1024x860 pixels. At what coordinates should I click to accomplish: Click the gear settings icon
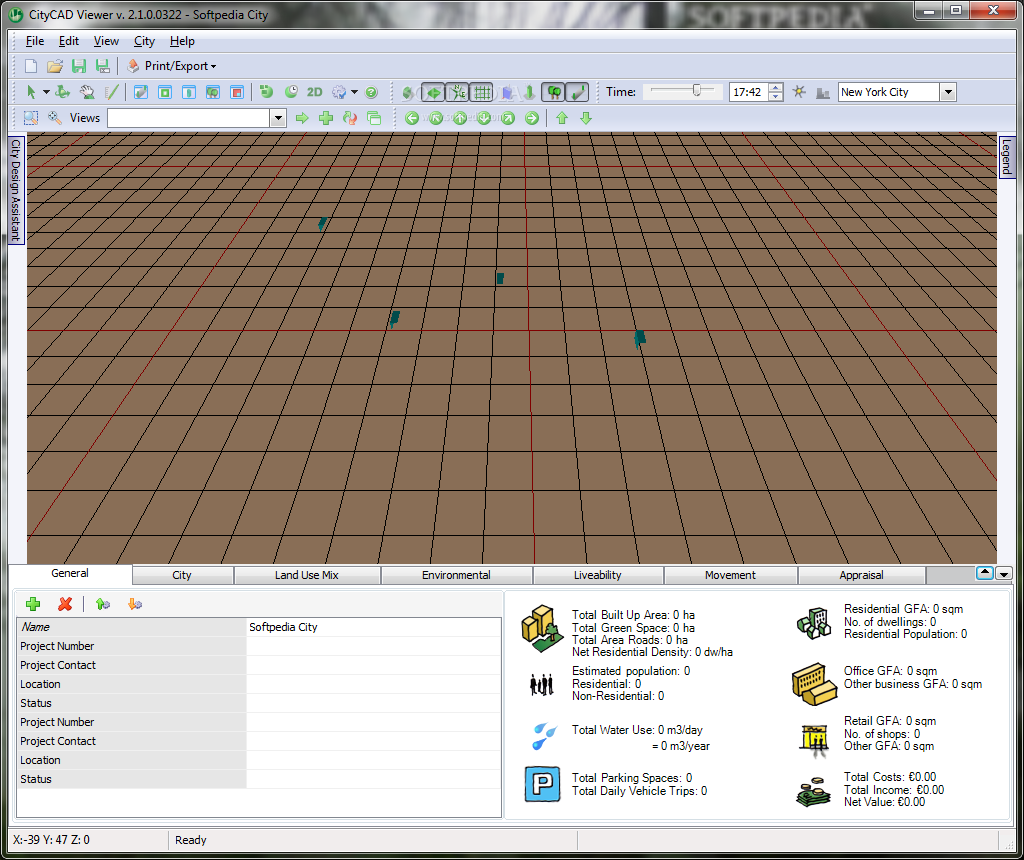339,92
